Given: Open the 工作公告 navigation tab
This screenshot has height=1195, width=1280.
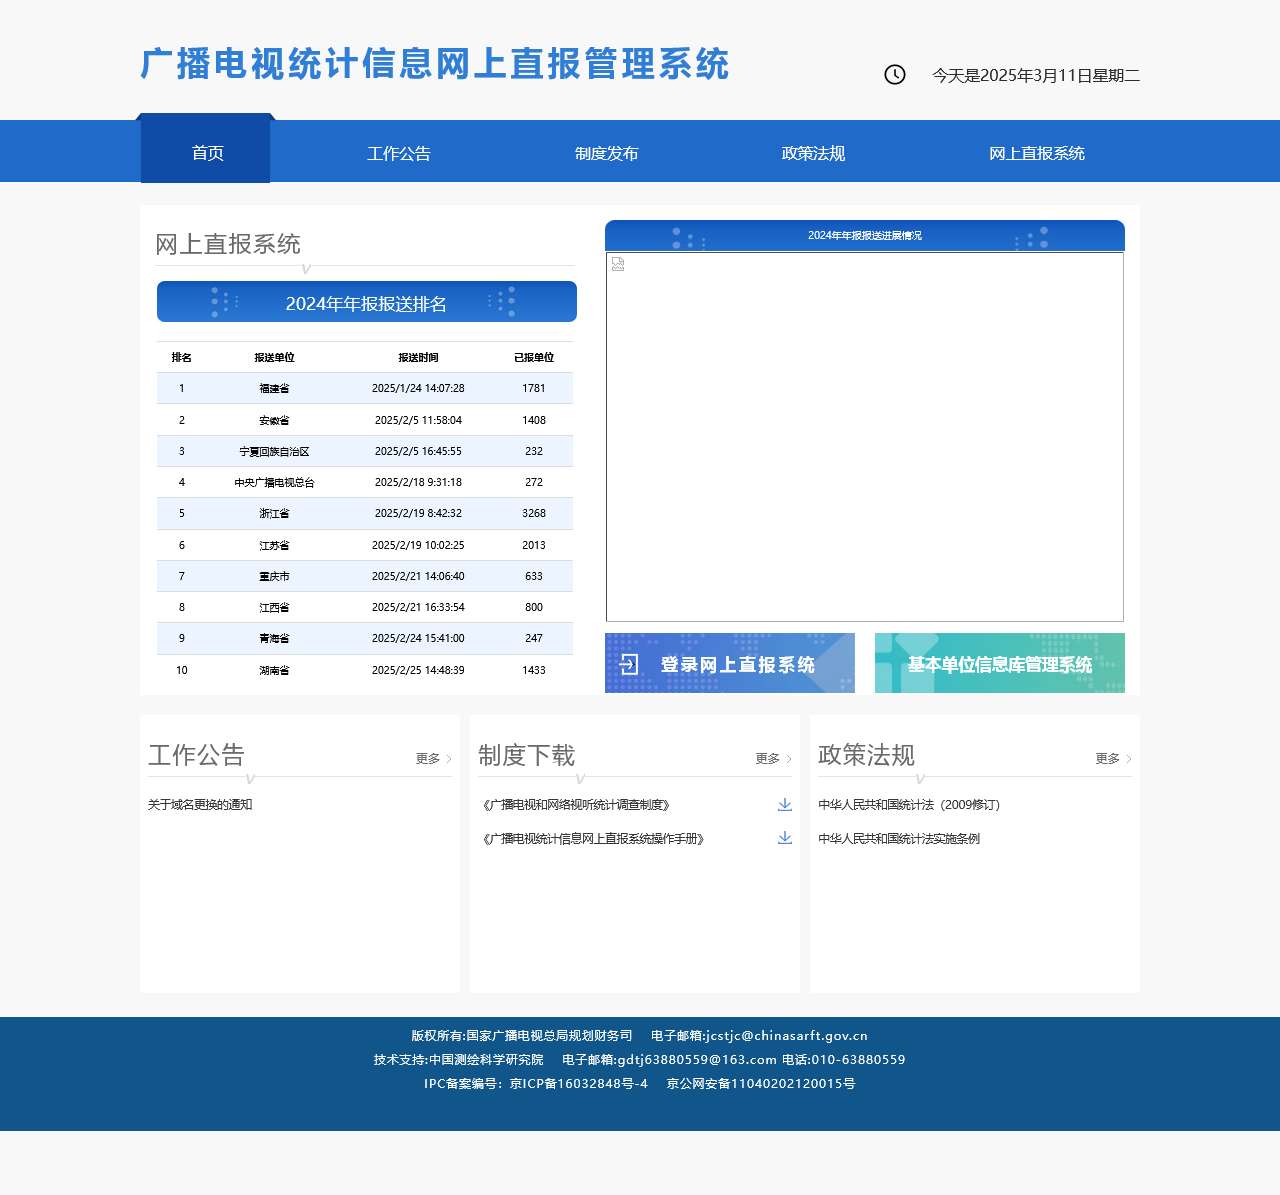Looking at the screenshot, I should pos(399,153).
